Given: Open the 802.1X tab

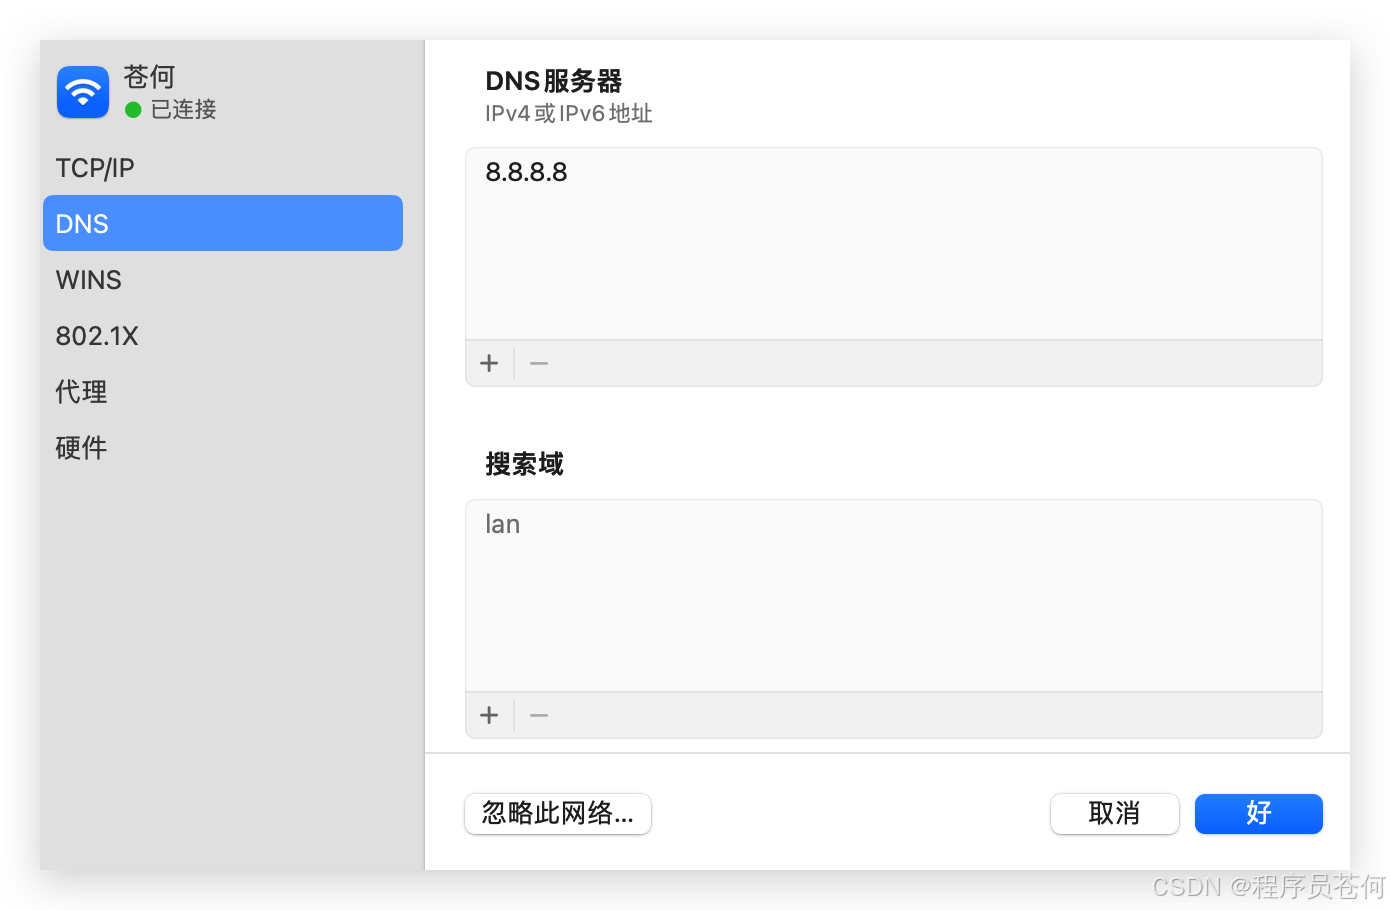Looking at the screenshot, I should [223, 336].
